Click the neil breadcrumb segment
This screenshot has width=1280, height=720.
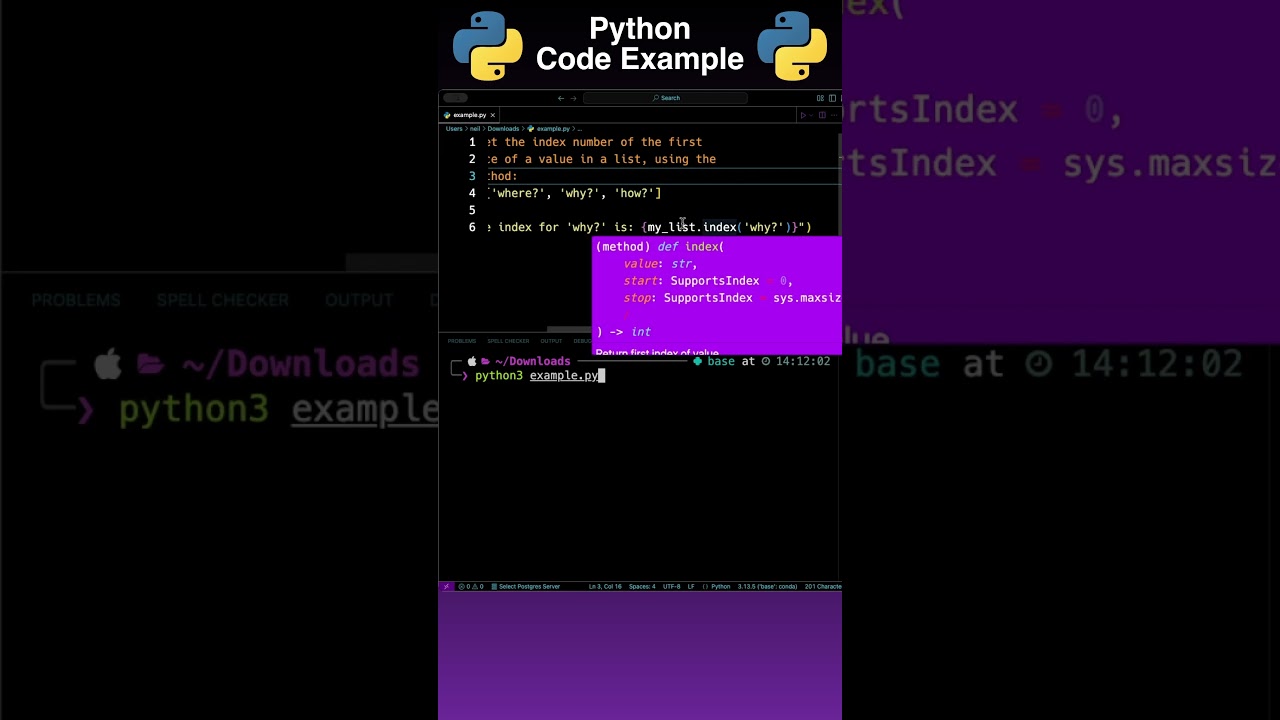(475, 129)
